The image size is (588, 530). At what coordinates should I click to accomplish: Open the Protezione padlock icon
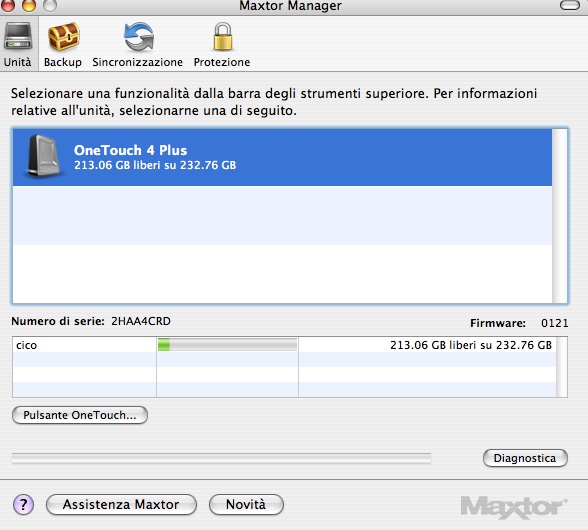(x=223, y=36)
